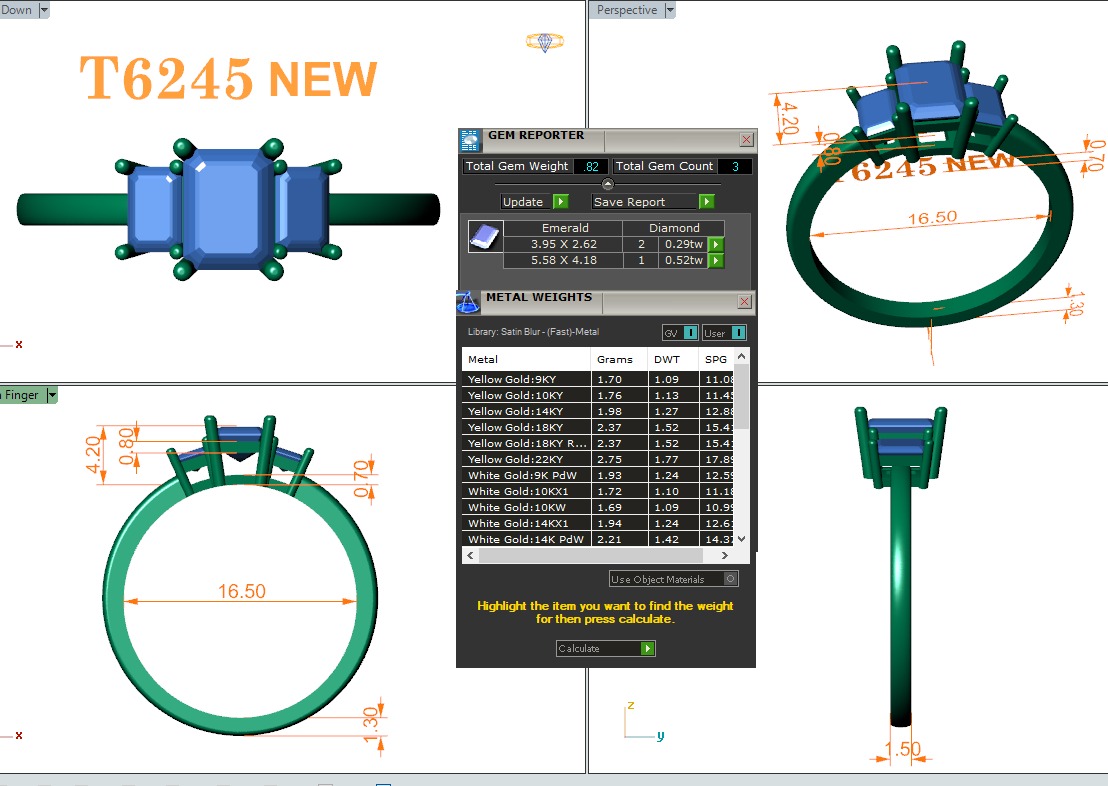Click the Save Report button

(x=652, y=202)
